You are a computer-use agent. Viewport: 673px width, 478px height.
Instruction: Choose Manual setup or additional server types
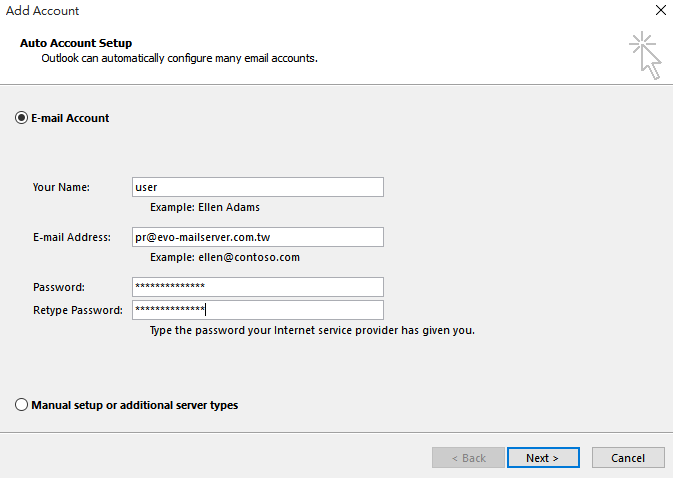21,405
